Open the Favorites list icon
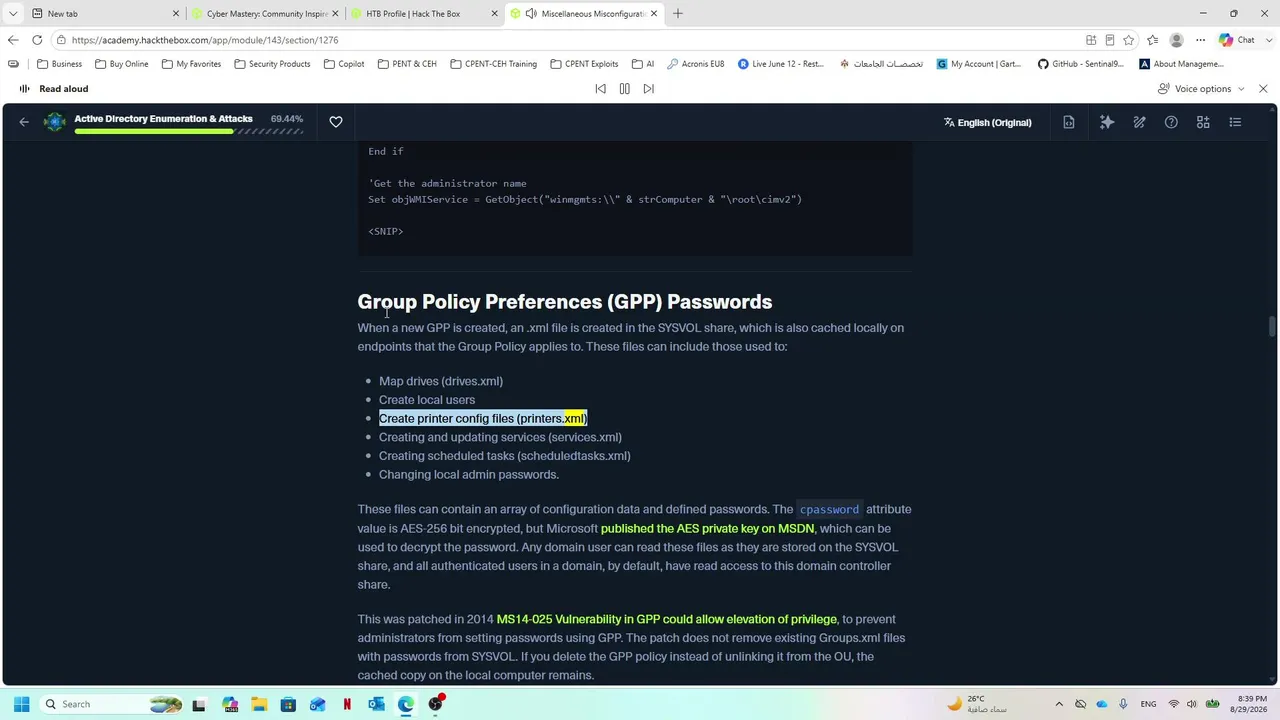1280x720 pixels. [x=1153, y=40]
